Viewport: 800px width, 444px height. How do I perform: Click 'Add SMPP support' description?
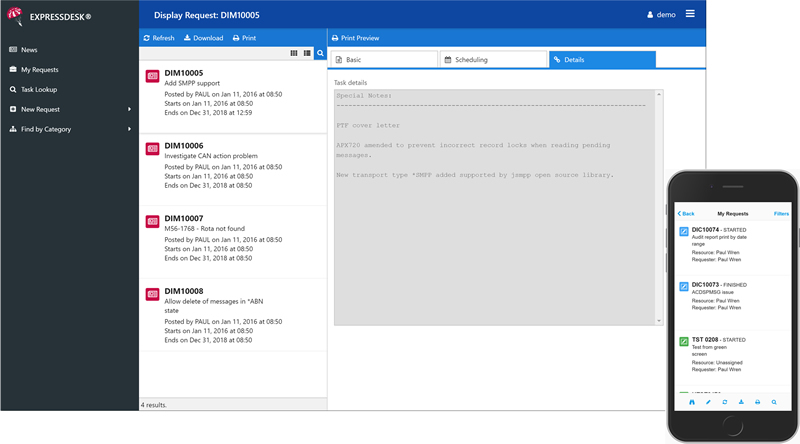pyautogui.click(x=192, y=83)
